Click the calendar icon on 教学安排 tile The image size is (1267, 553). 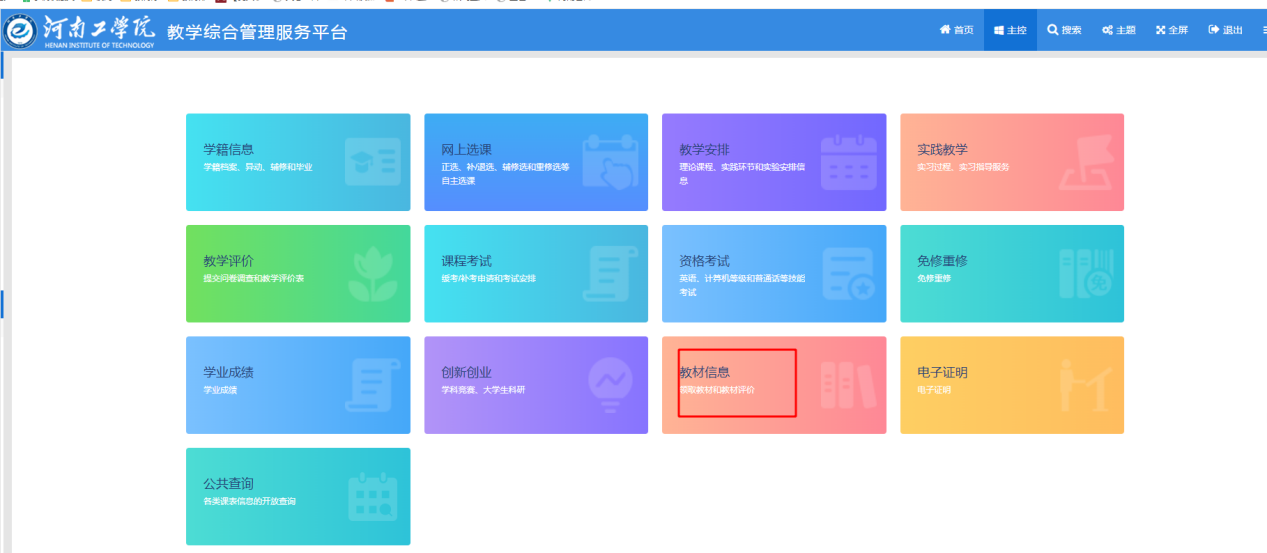pyautogui.click(x=848, y=162)
